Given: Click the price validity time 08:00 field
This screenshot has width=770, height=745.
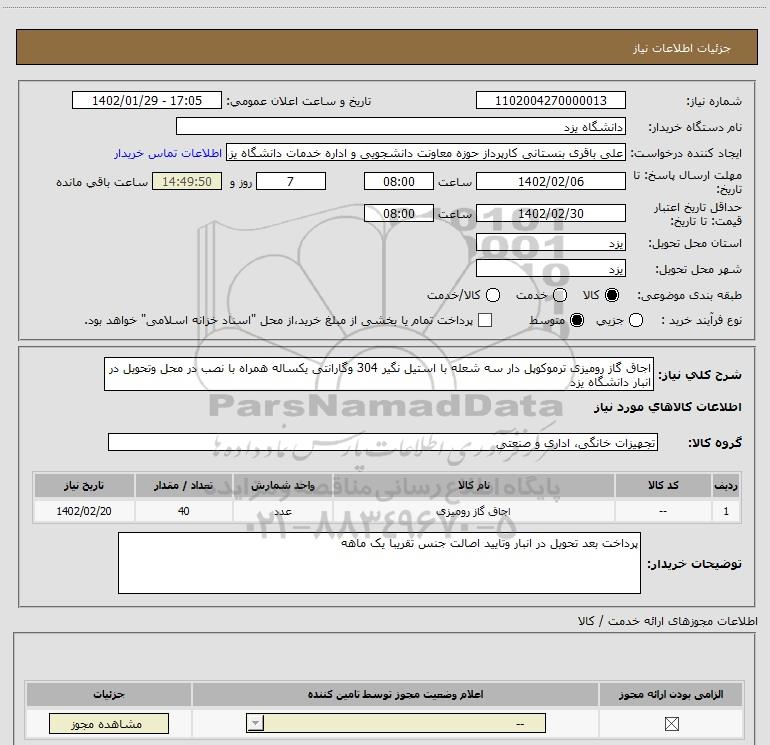Looking at the screenshot, I should click(x=399, y=213).
